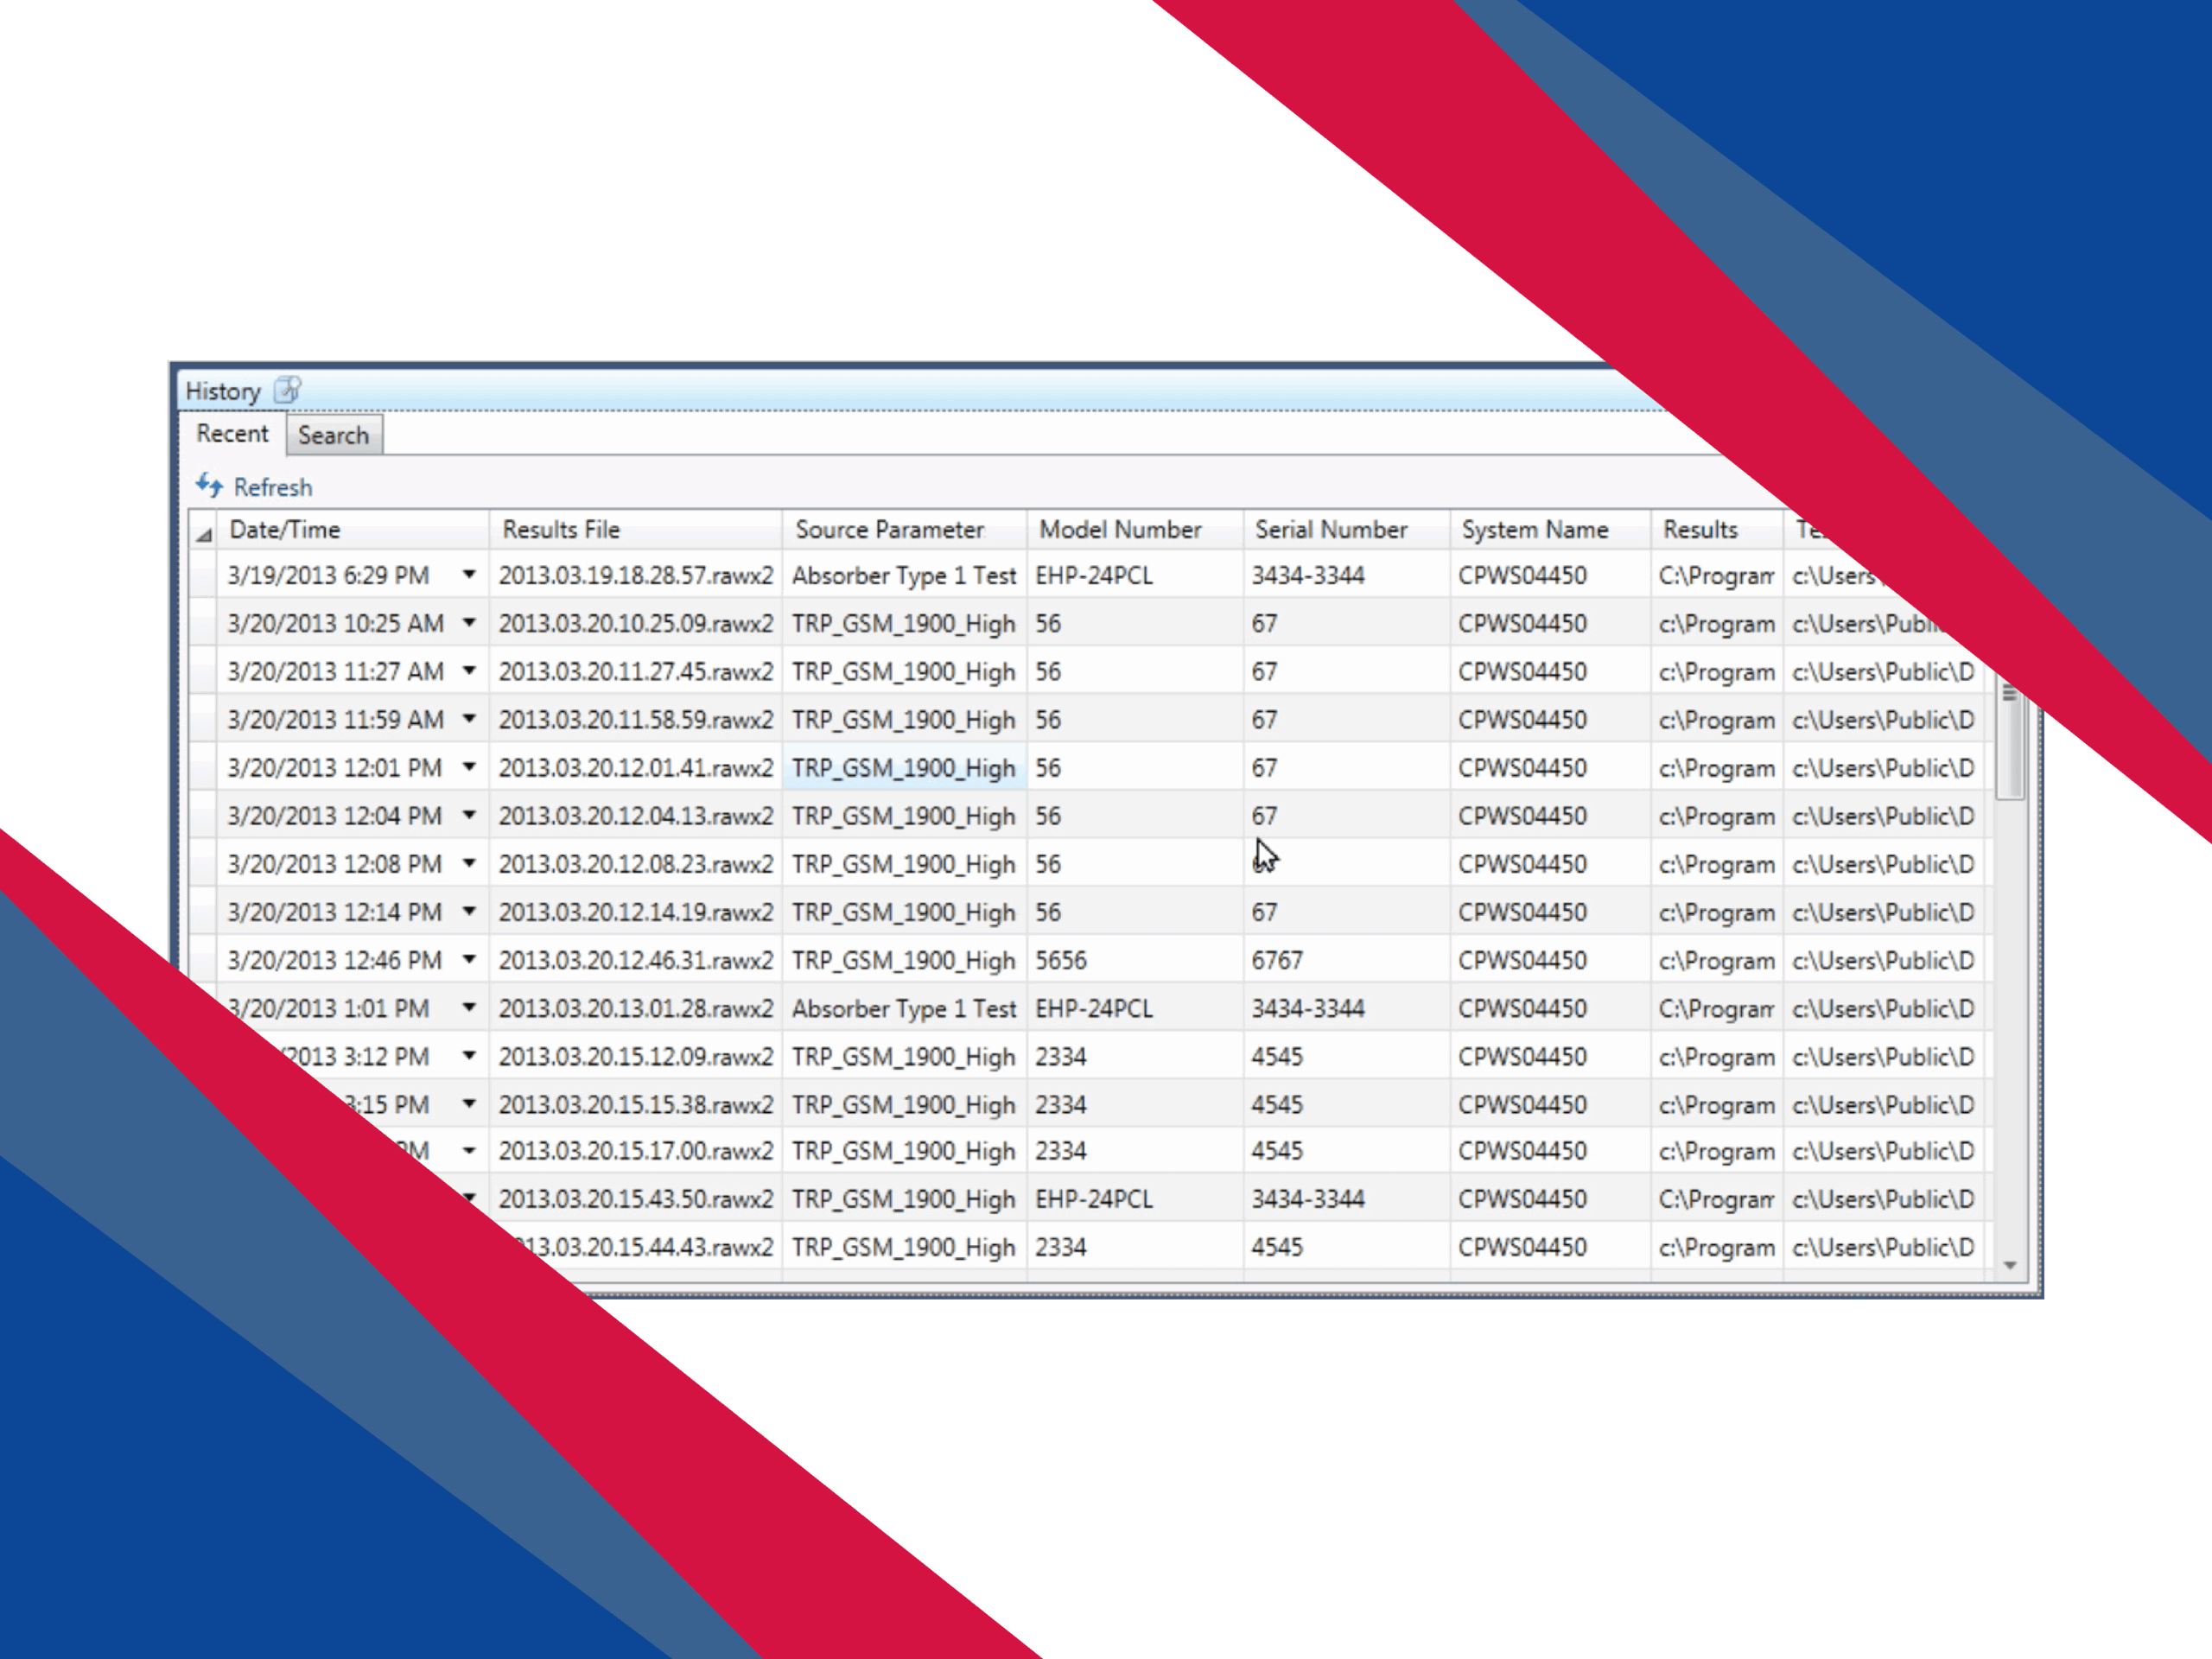Screen dimensions: 2212x1659
Task: Click the blue Refresh arrows icon
Action: tap(209, 486)
